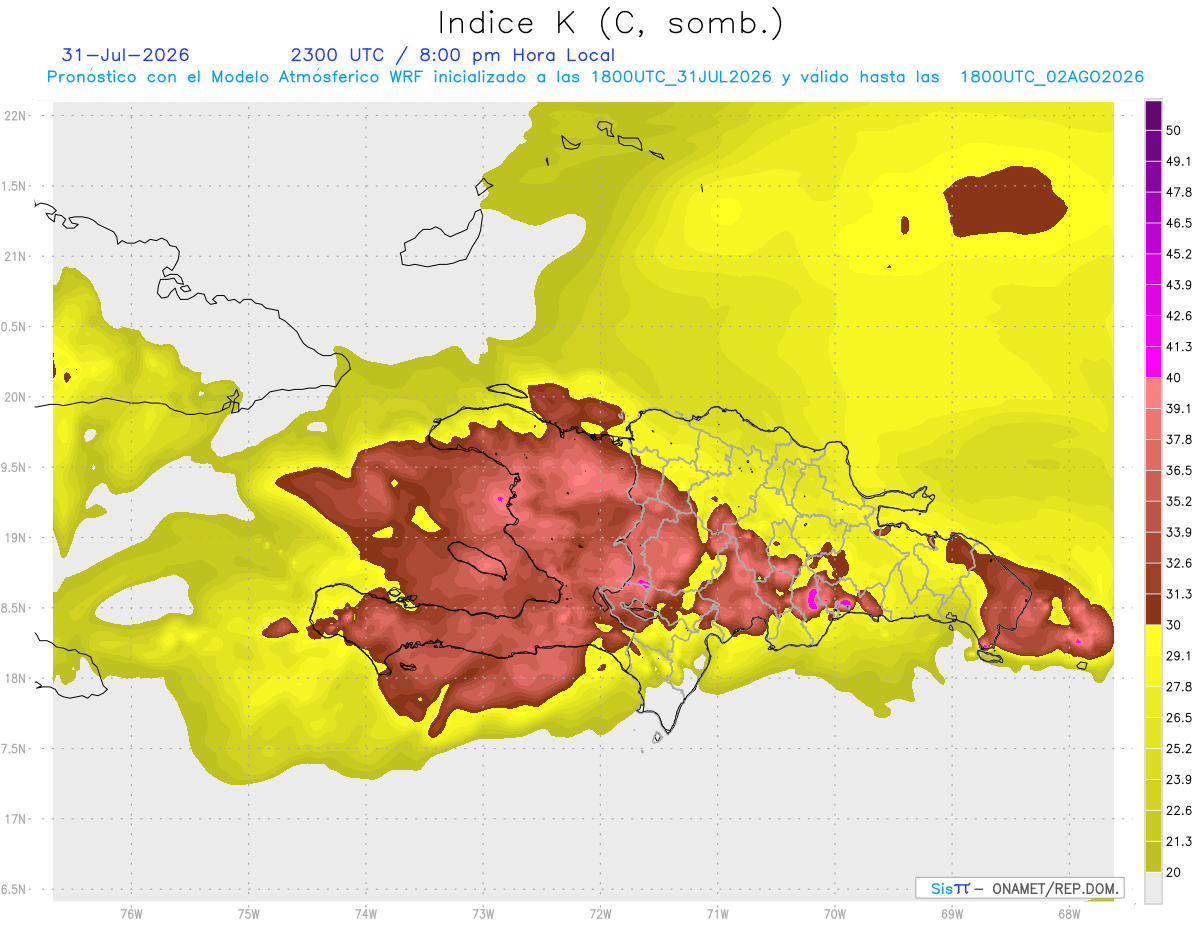1200x927 pixels.
Task: Pick the bright magenta swatch between 40 and 41.3
Action: point(1153,362)
